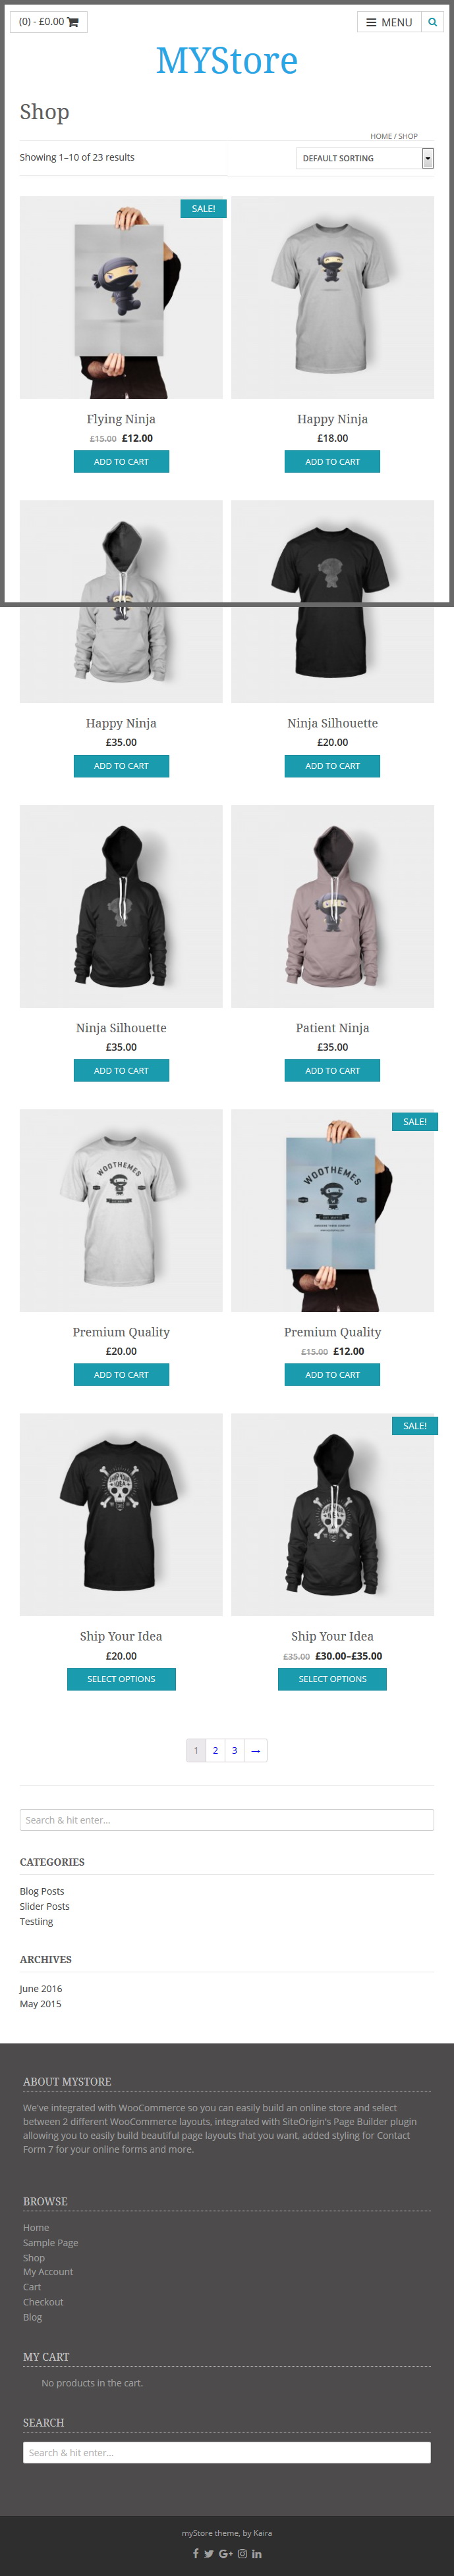The image size is (454, 2576).
Task: Open the hamburger MENU button
Action: pos(389,22)
